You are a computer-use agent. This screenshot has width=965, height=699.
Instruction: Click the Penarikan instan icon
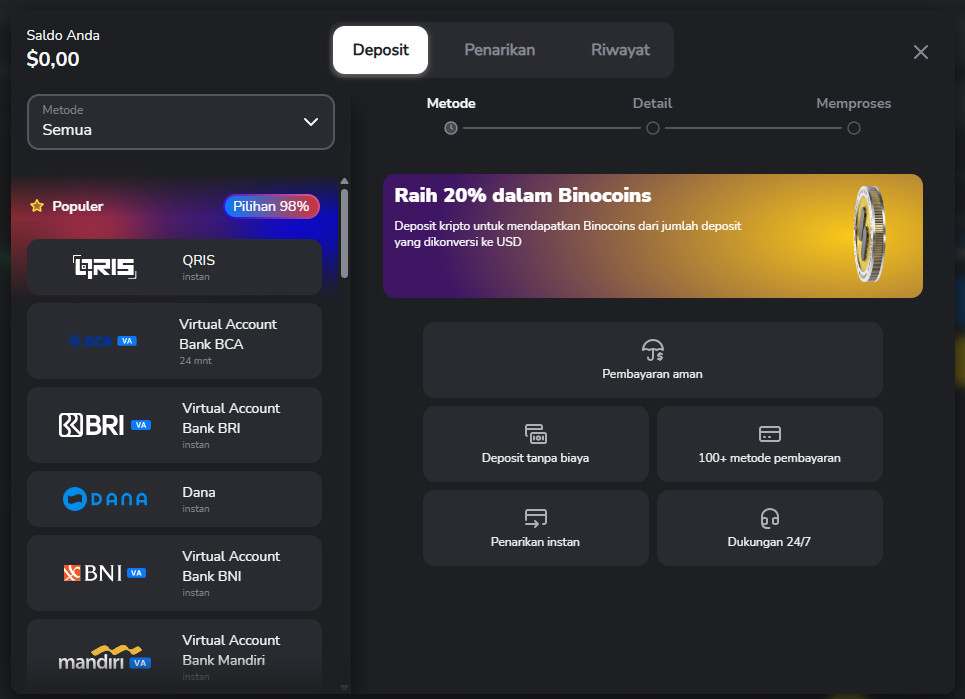(x=535, y=518)
